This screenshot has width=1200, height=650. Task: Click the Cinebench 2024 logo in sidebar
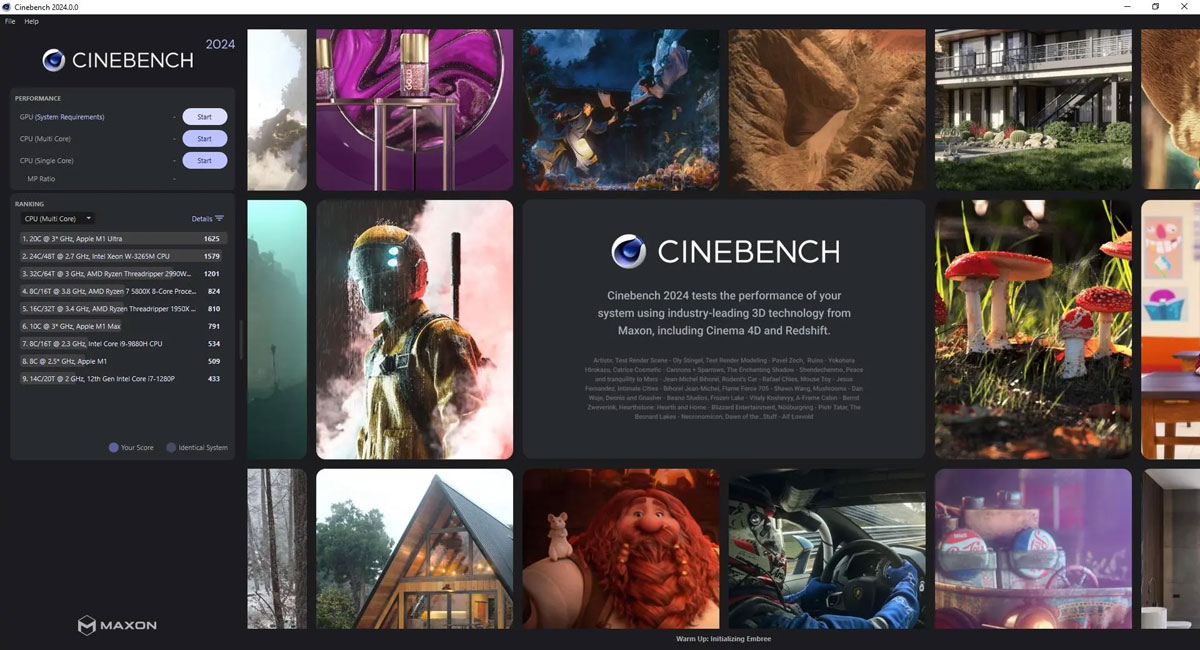[138, 57]
